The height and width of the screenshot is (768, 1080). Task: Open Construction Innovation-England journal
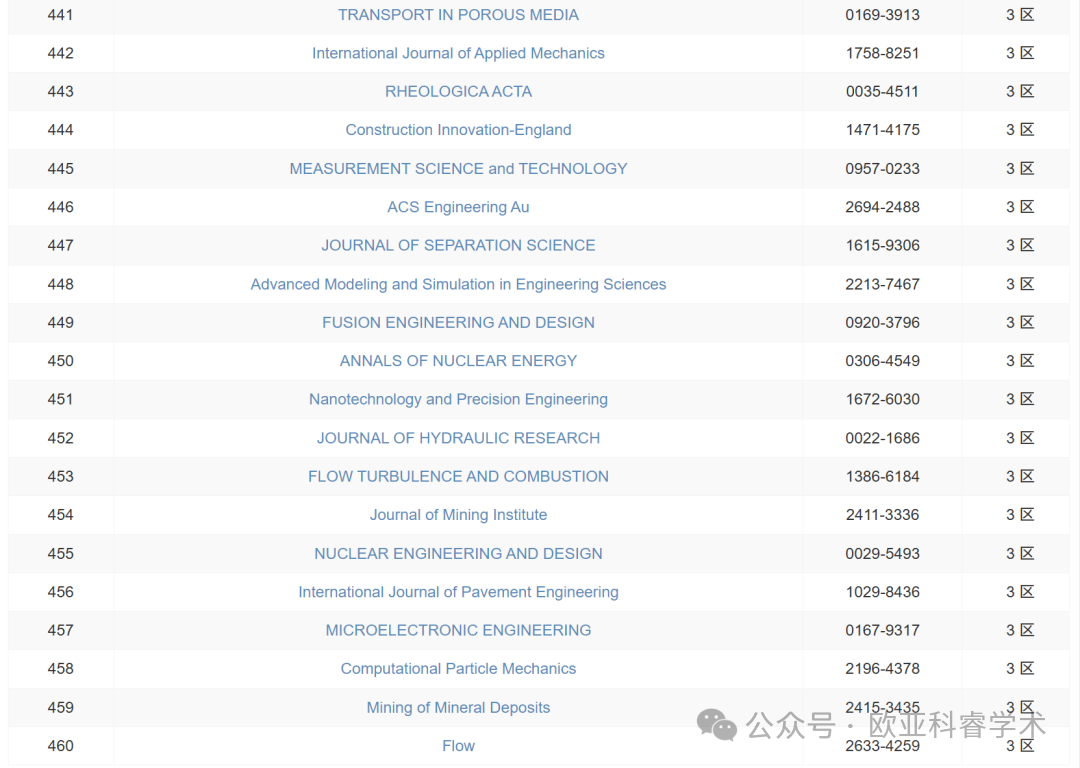click(x=458, y=129)
